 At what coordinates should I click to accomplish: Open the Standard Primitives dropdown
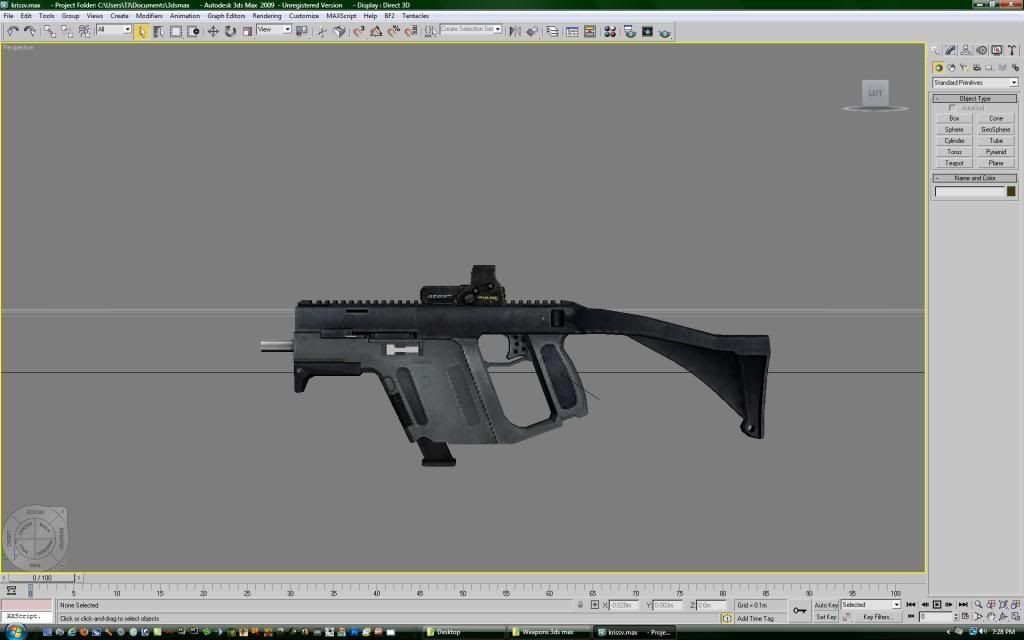[x=975, y=82]
